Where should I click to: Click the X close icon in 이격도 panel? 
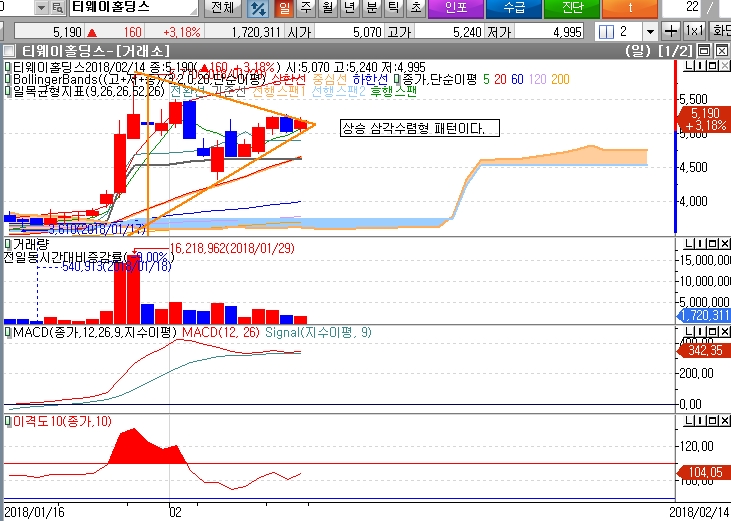(724, 421)
